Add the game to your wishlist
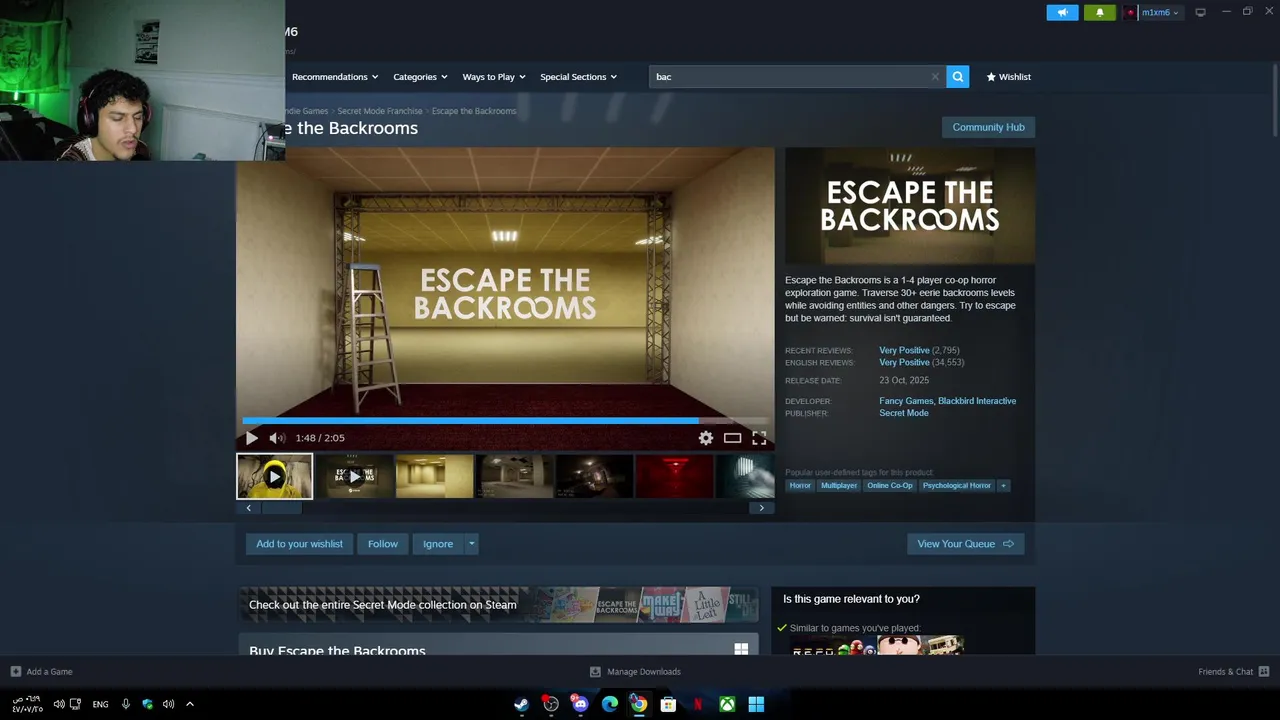Viewport: 1280px width, 720px height. coord(299,544)
